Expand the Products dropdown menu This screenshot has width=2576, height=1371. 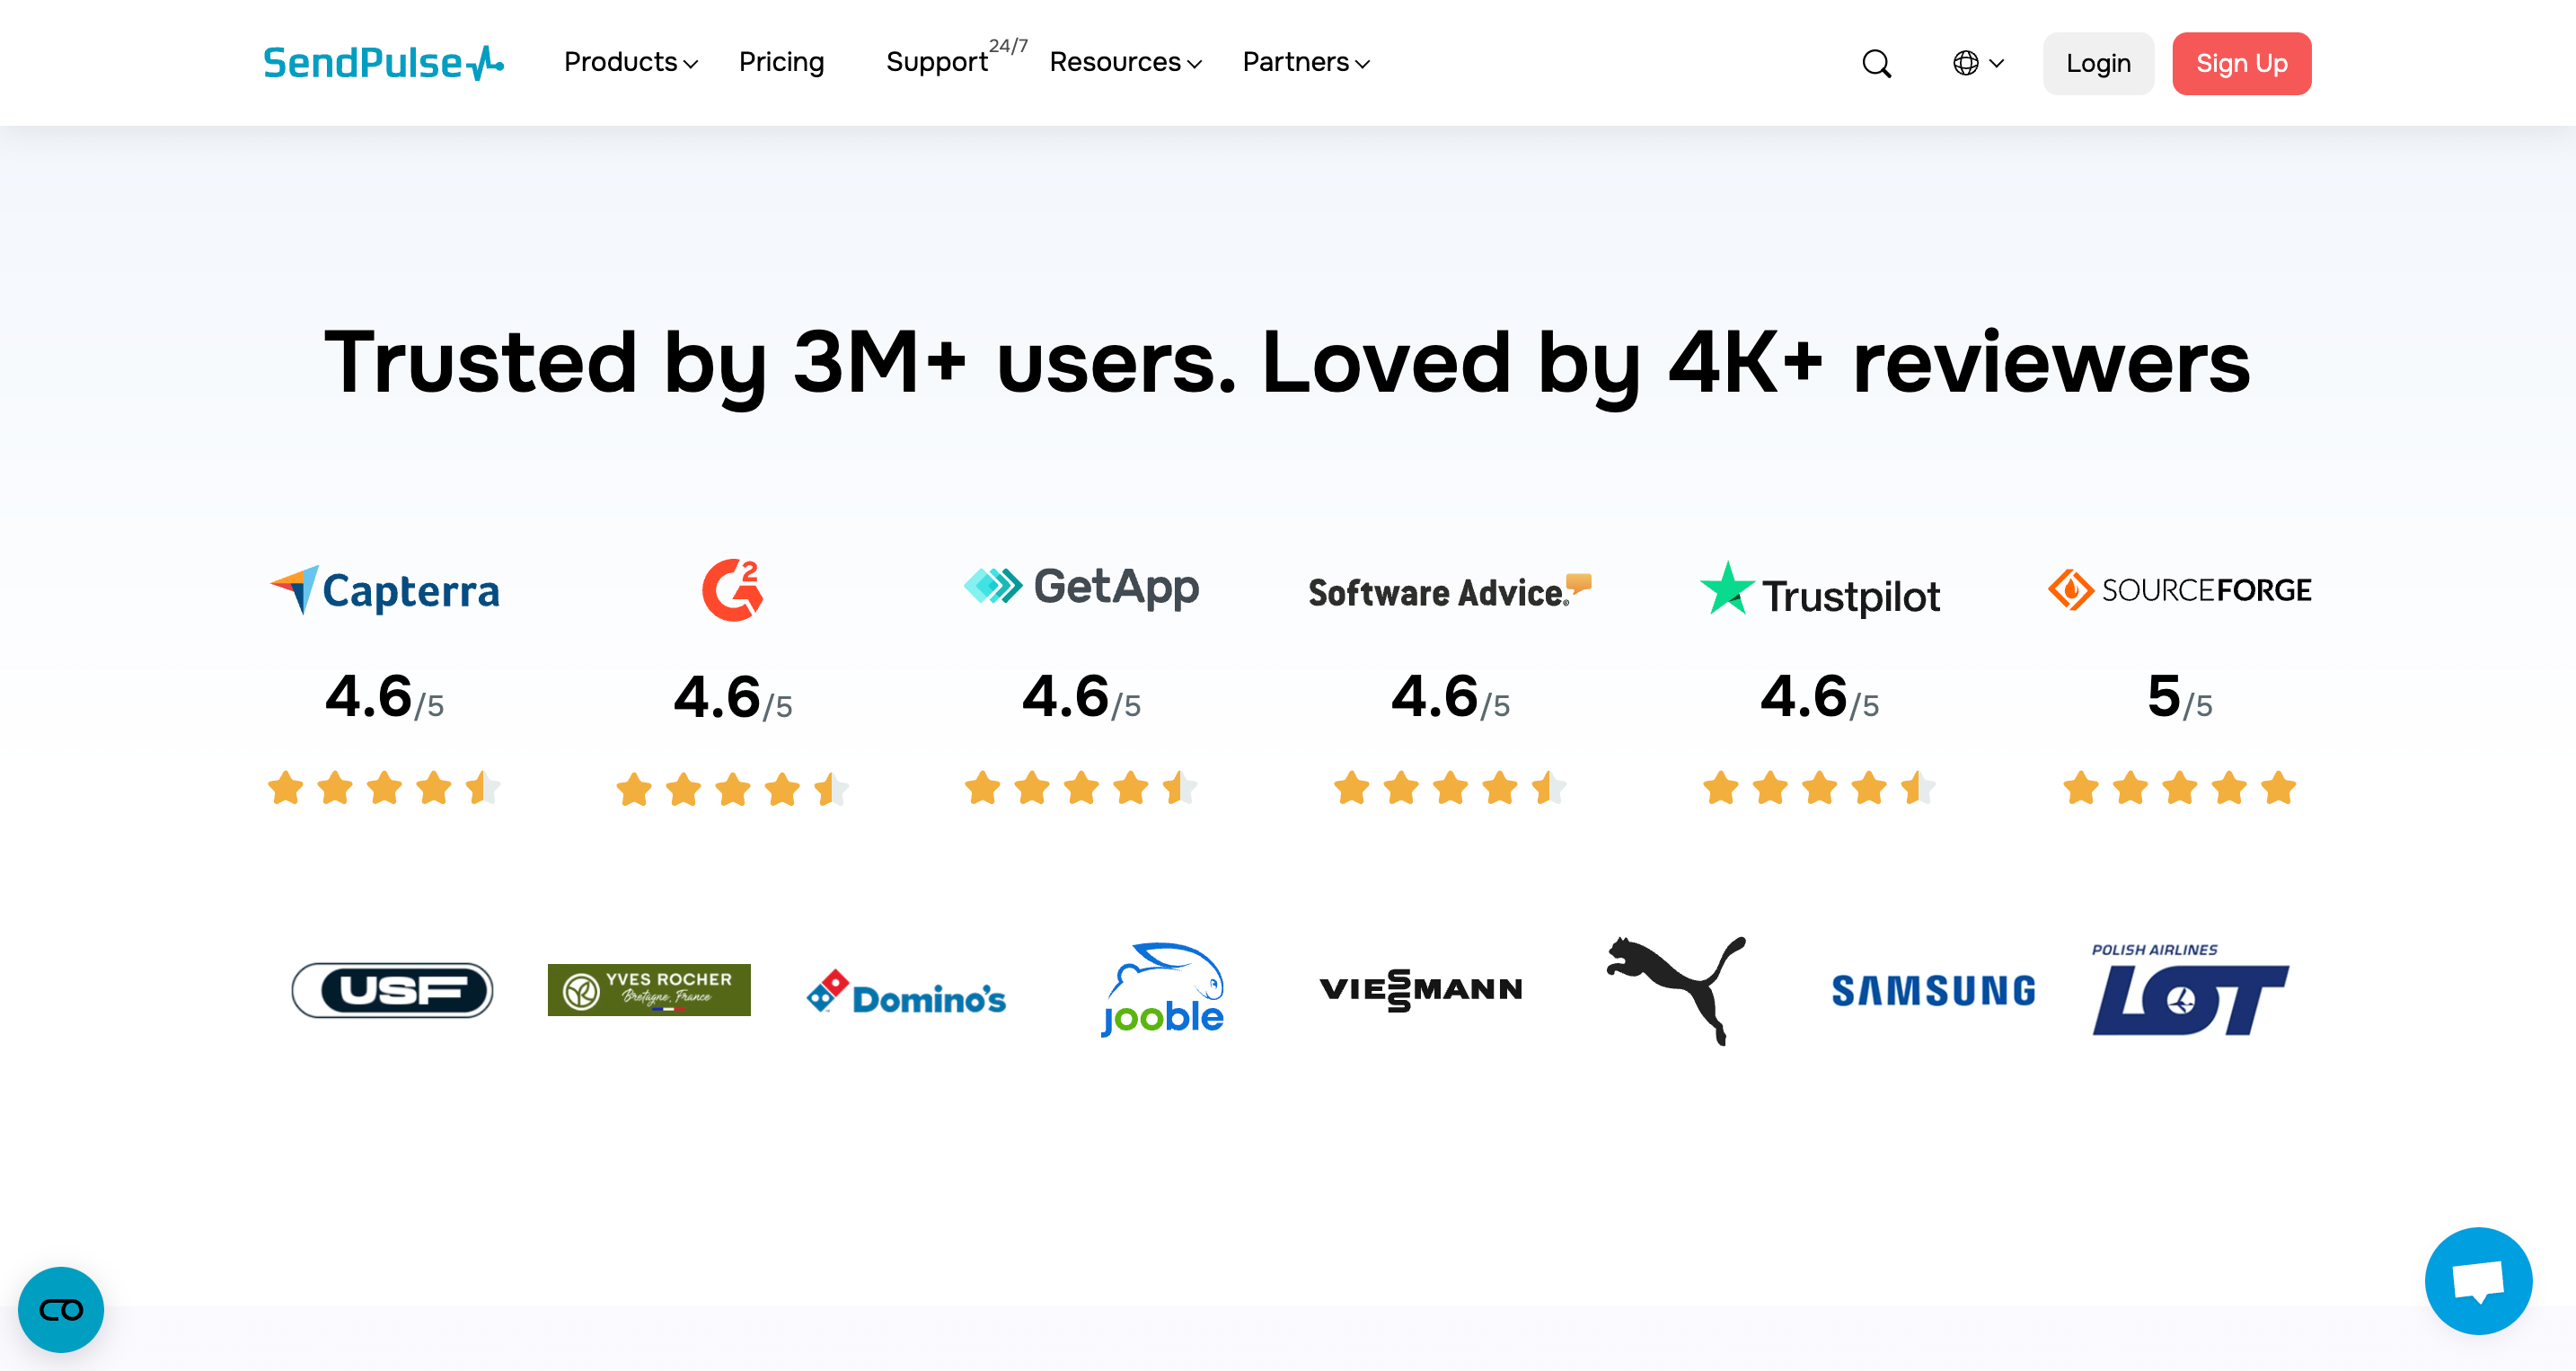[x=630, y=63]
